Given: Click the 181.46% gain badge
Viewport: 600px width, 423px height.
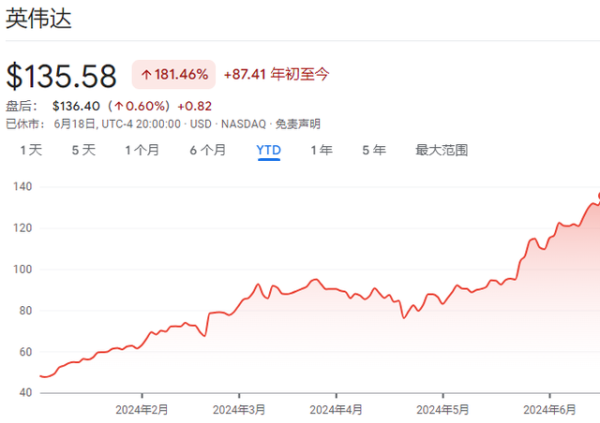Looking at the screenshot, I should point(174,74).
